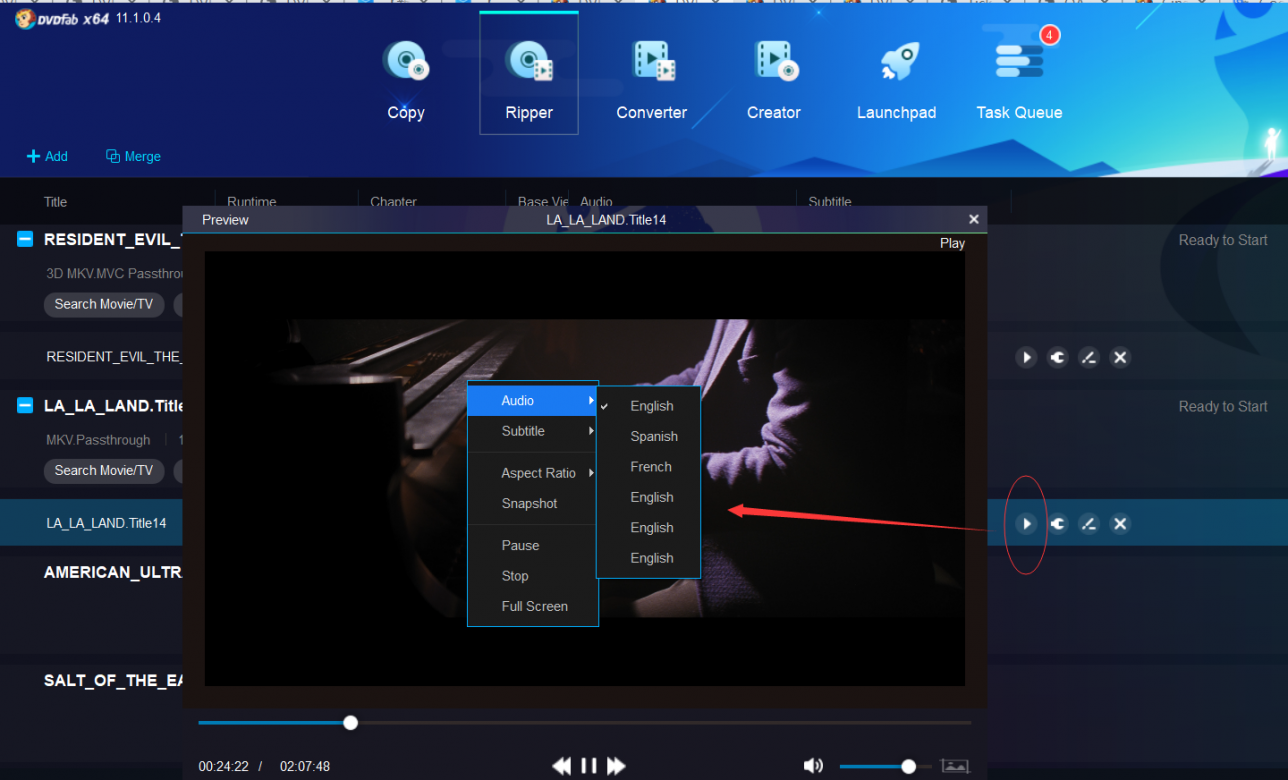This screenshot has width=1288, height=780.
Task: Click the Chapter column header
Action: [x=393, y=202]
